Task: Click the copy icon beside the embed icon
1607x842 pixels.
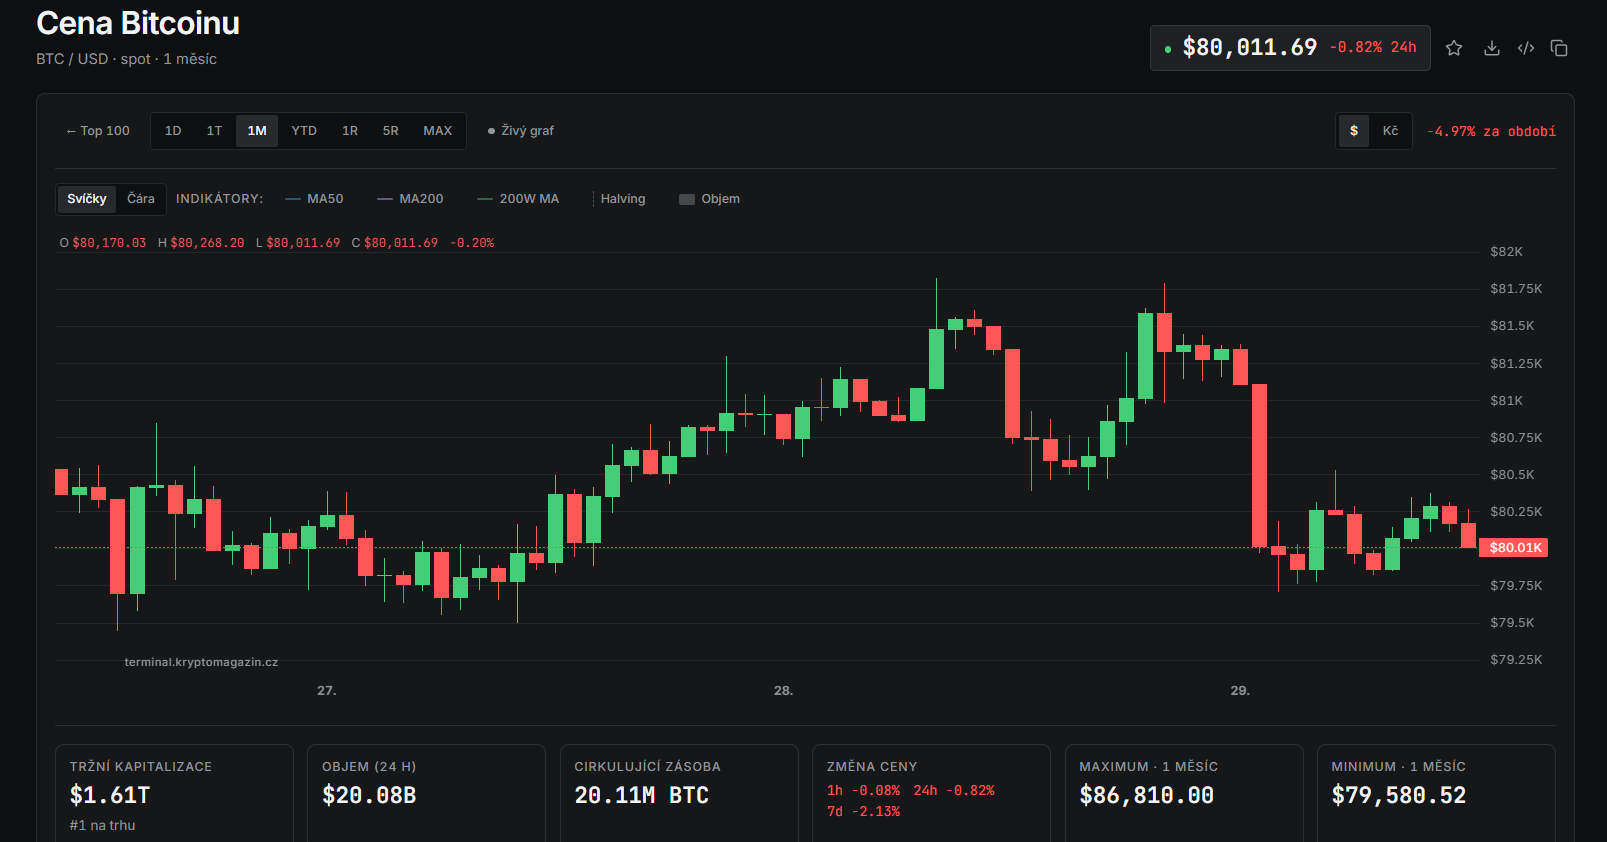Action: tap(1559, 48)
